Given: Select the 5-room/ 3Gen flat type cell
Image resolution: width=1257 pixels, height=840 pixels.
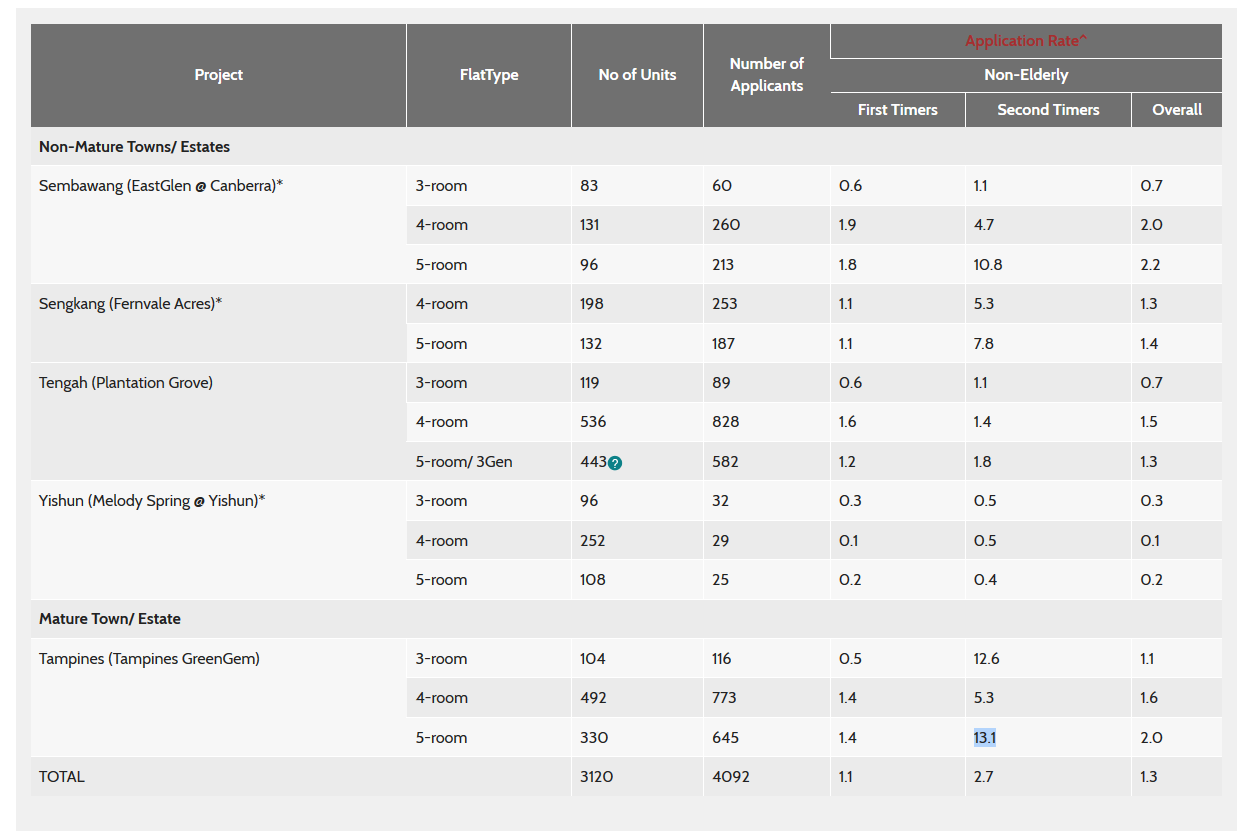Looking at the screenshot, I should coord(464,462).
